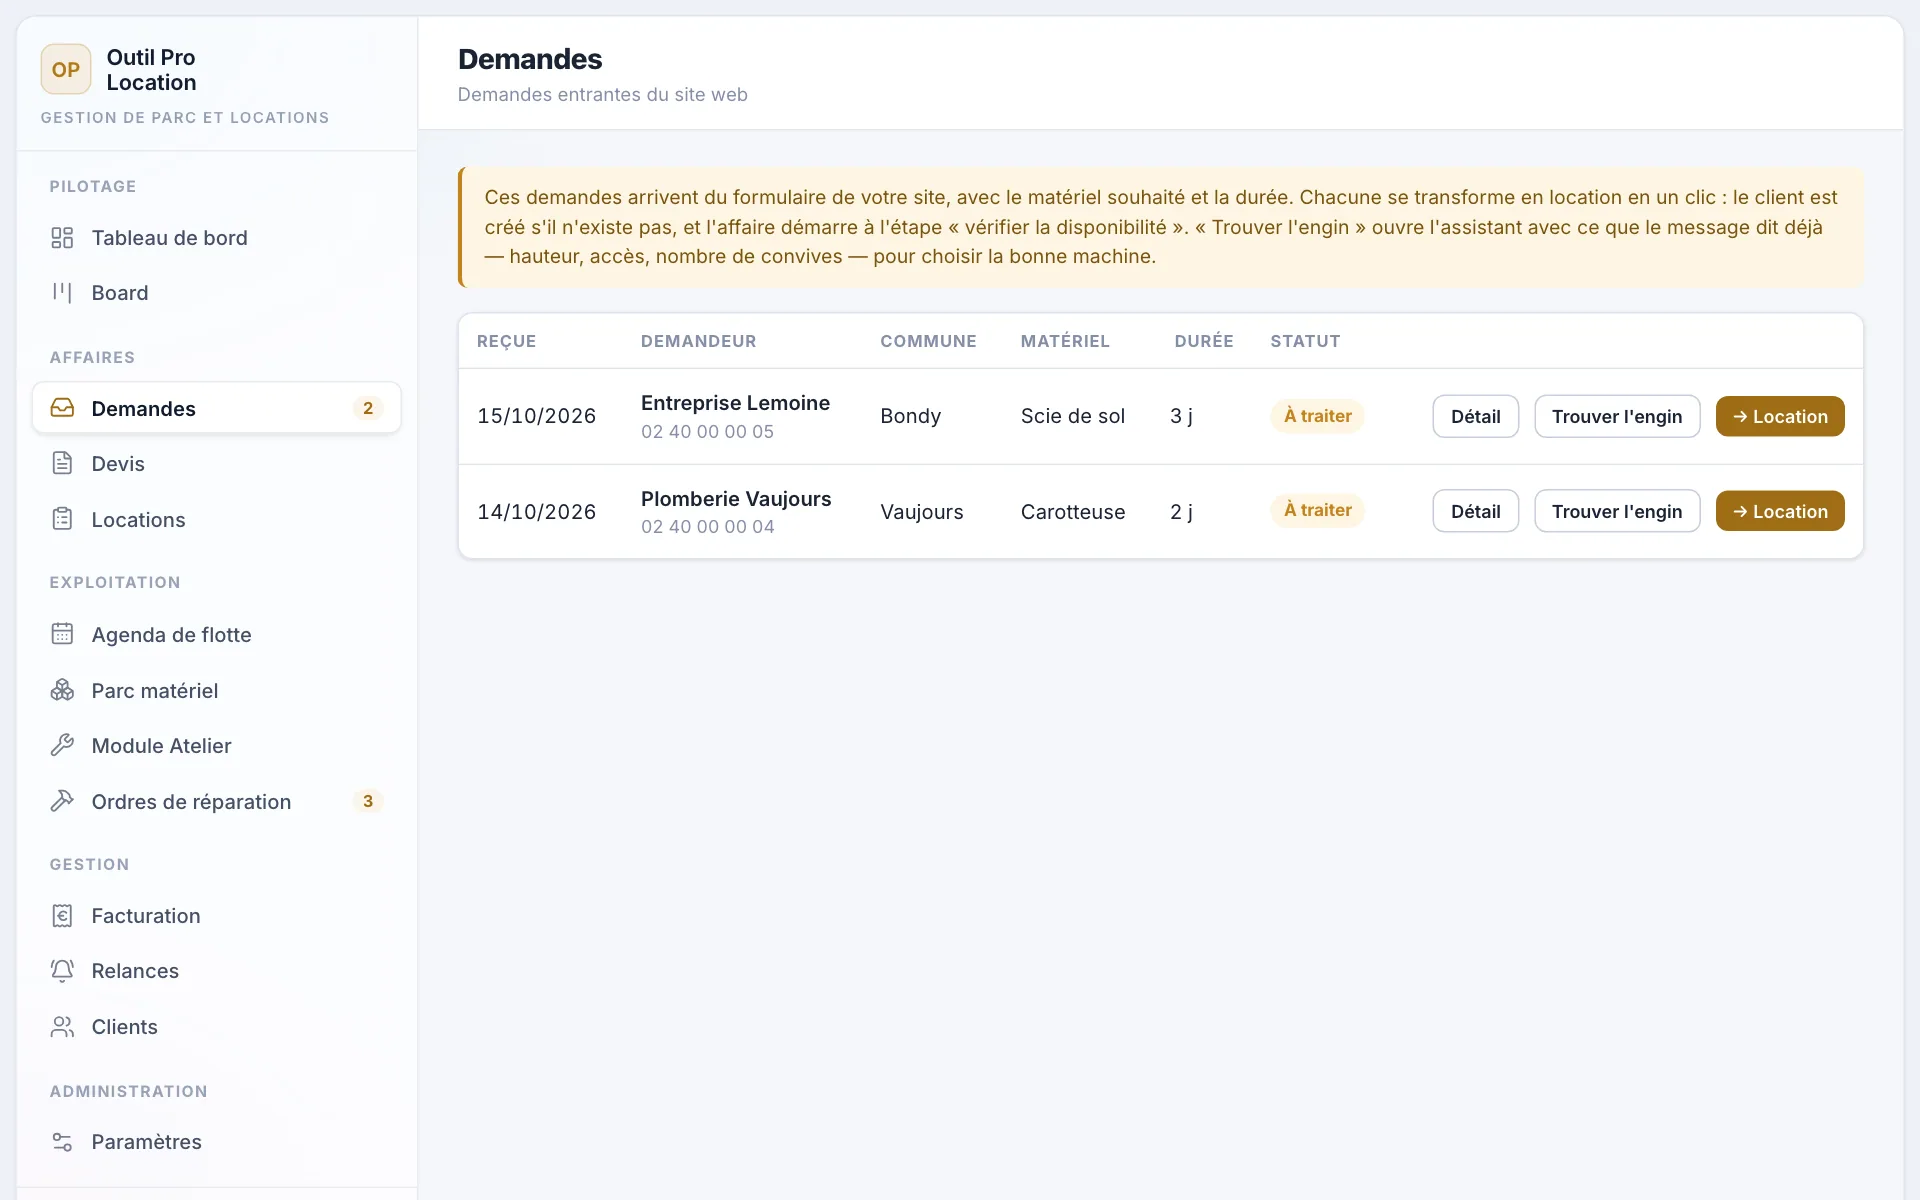The height and width of the screenshot is (1200, 1920).
Task: Open Locations section
Action: coord(217,520)
